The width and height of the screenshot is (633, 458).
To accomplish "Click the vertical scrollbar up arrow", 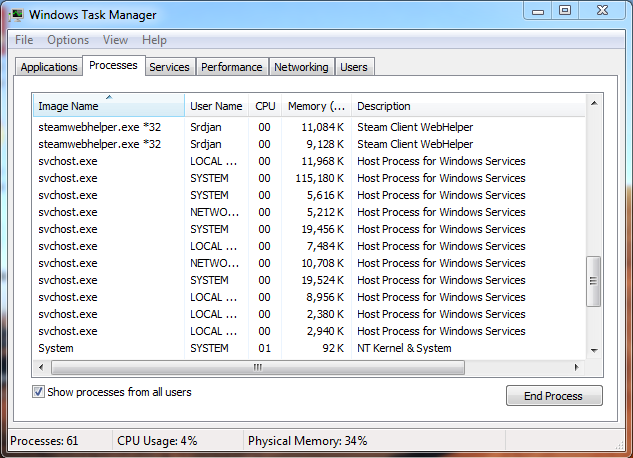I will 593,102.
